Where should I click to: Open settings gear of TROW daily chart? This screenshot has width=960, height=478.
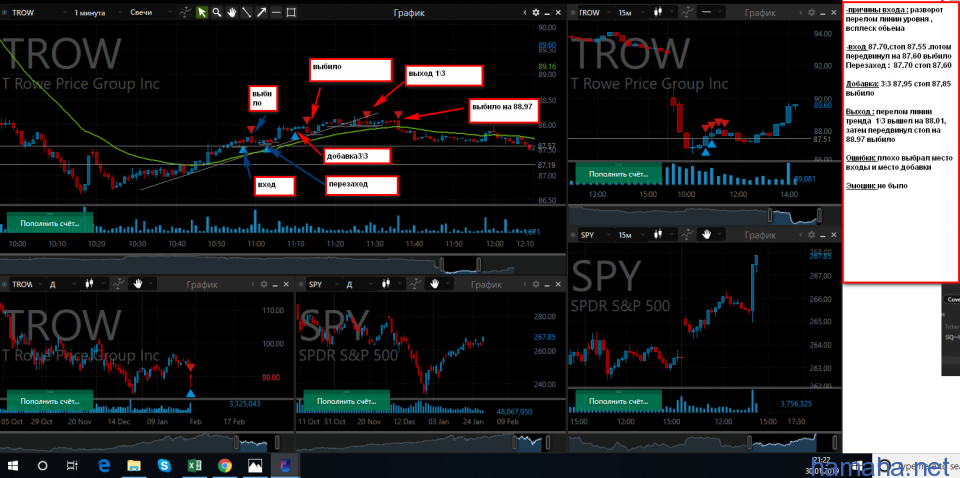(x=264, y=285)
